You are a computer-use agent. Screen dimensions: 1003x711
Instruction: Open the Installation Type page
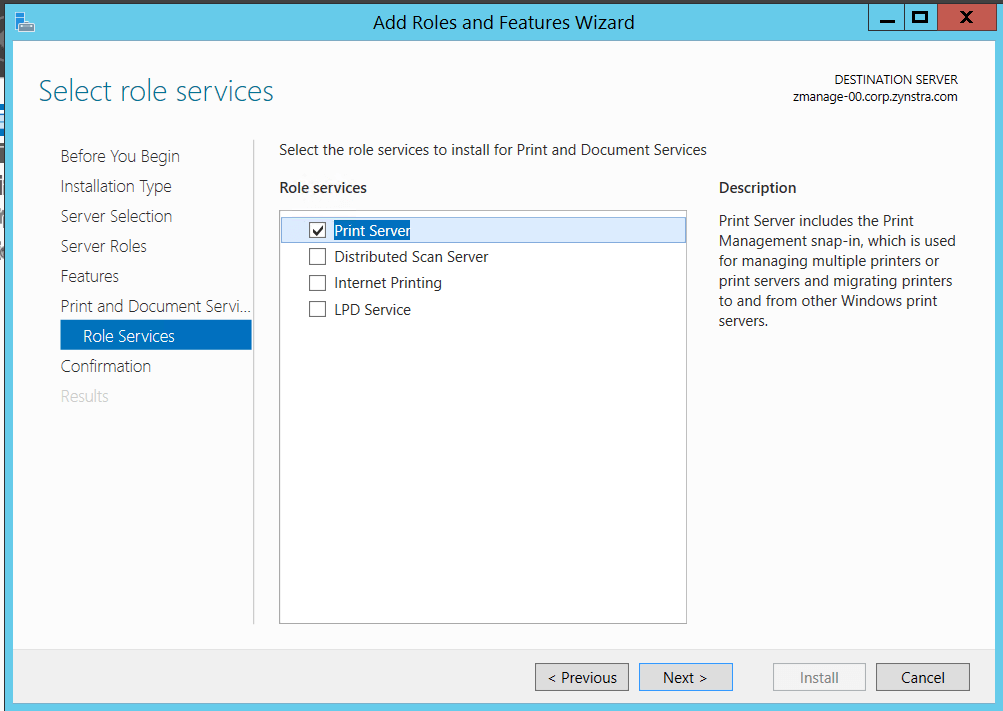click(x=116, y=186)
